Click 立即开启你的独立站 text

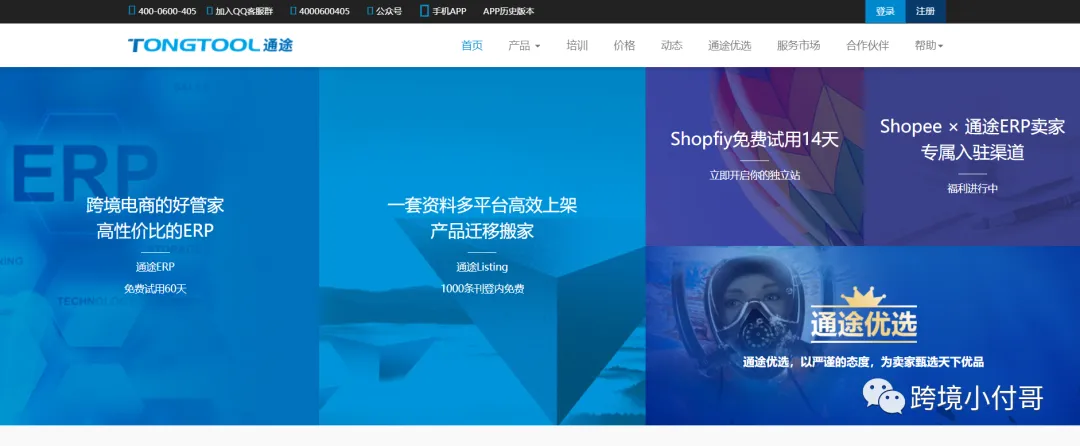point(755,176)
